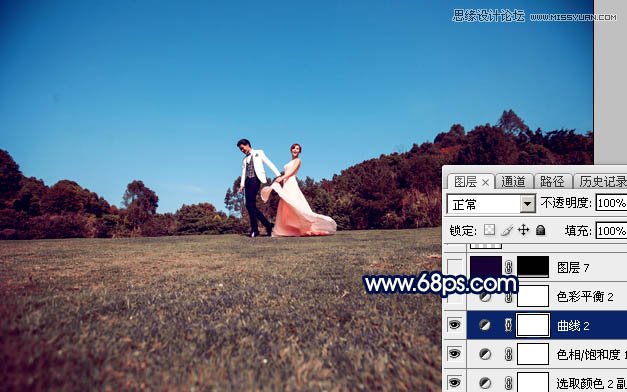Click mask link icon of 曲线 2
The width and height of the screenshot is (627, 392).
point(508,325)
